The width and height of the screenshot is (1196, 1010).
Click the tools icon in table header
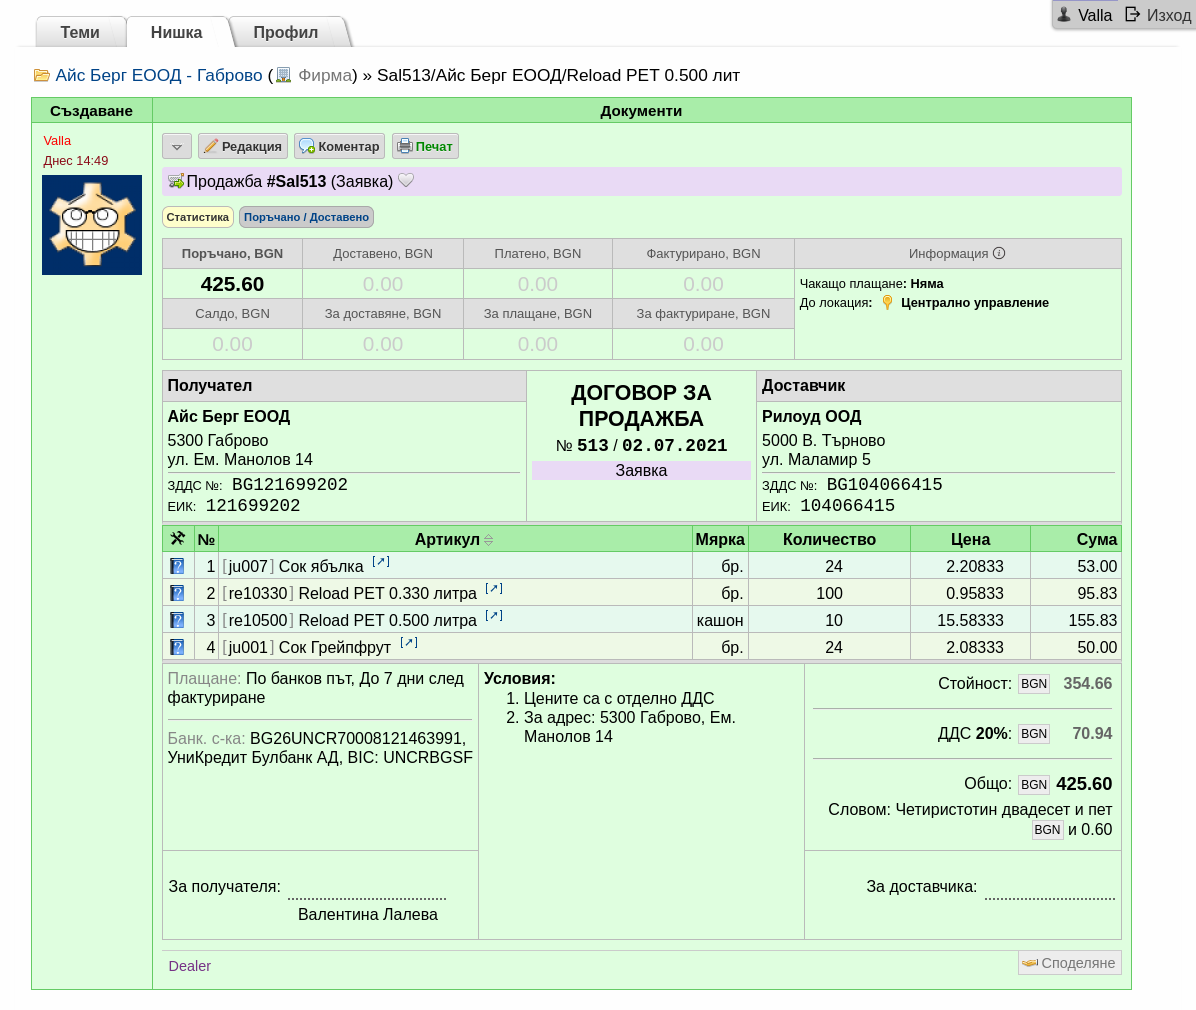point(178,539)
